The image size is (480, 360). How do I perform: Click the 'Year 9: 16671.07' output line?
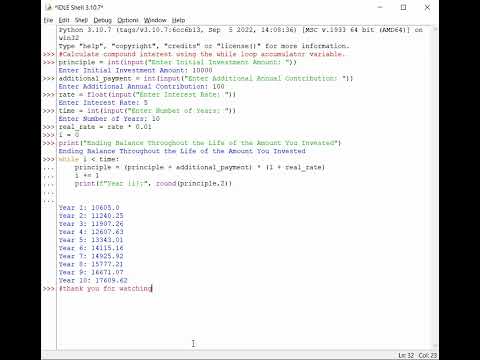click(91, 272)
